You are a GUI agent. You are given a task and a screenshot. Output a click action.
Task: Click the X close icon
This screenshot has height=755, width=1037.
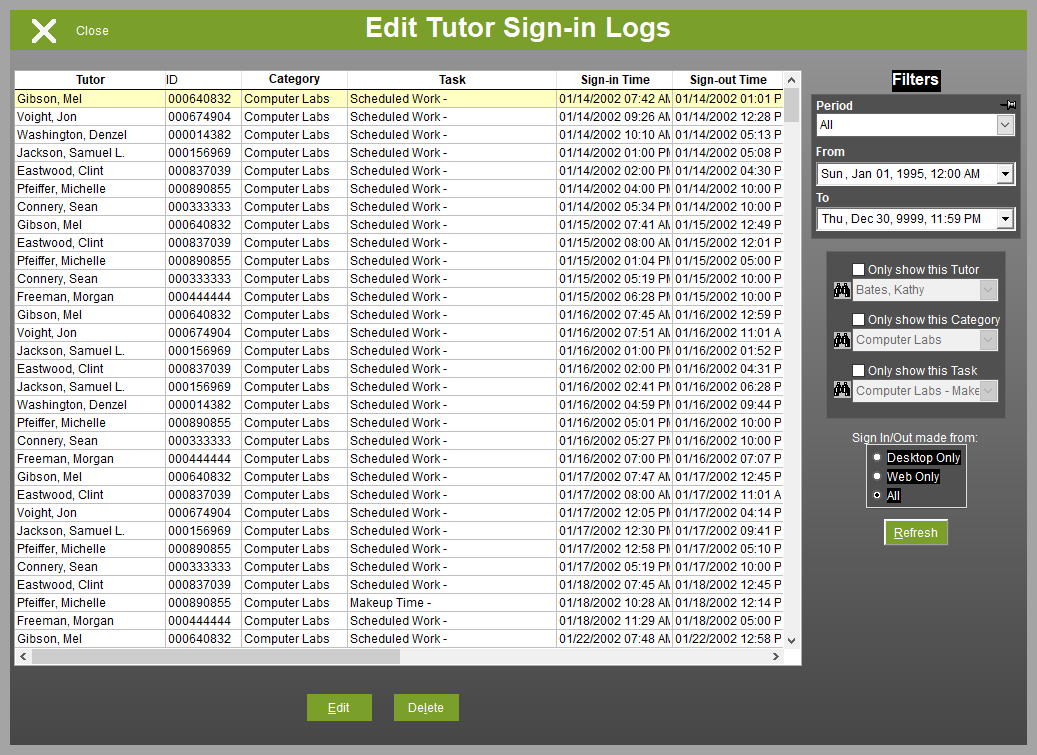click(x=44, y=31)
